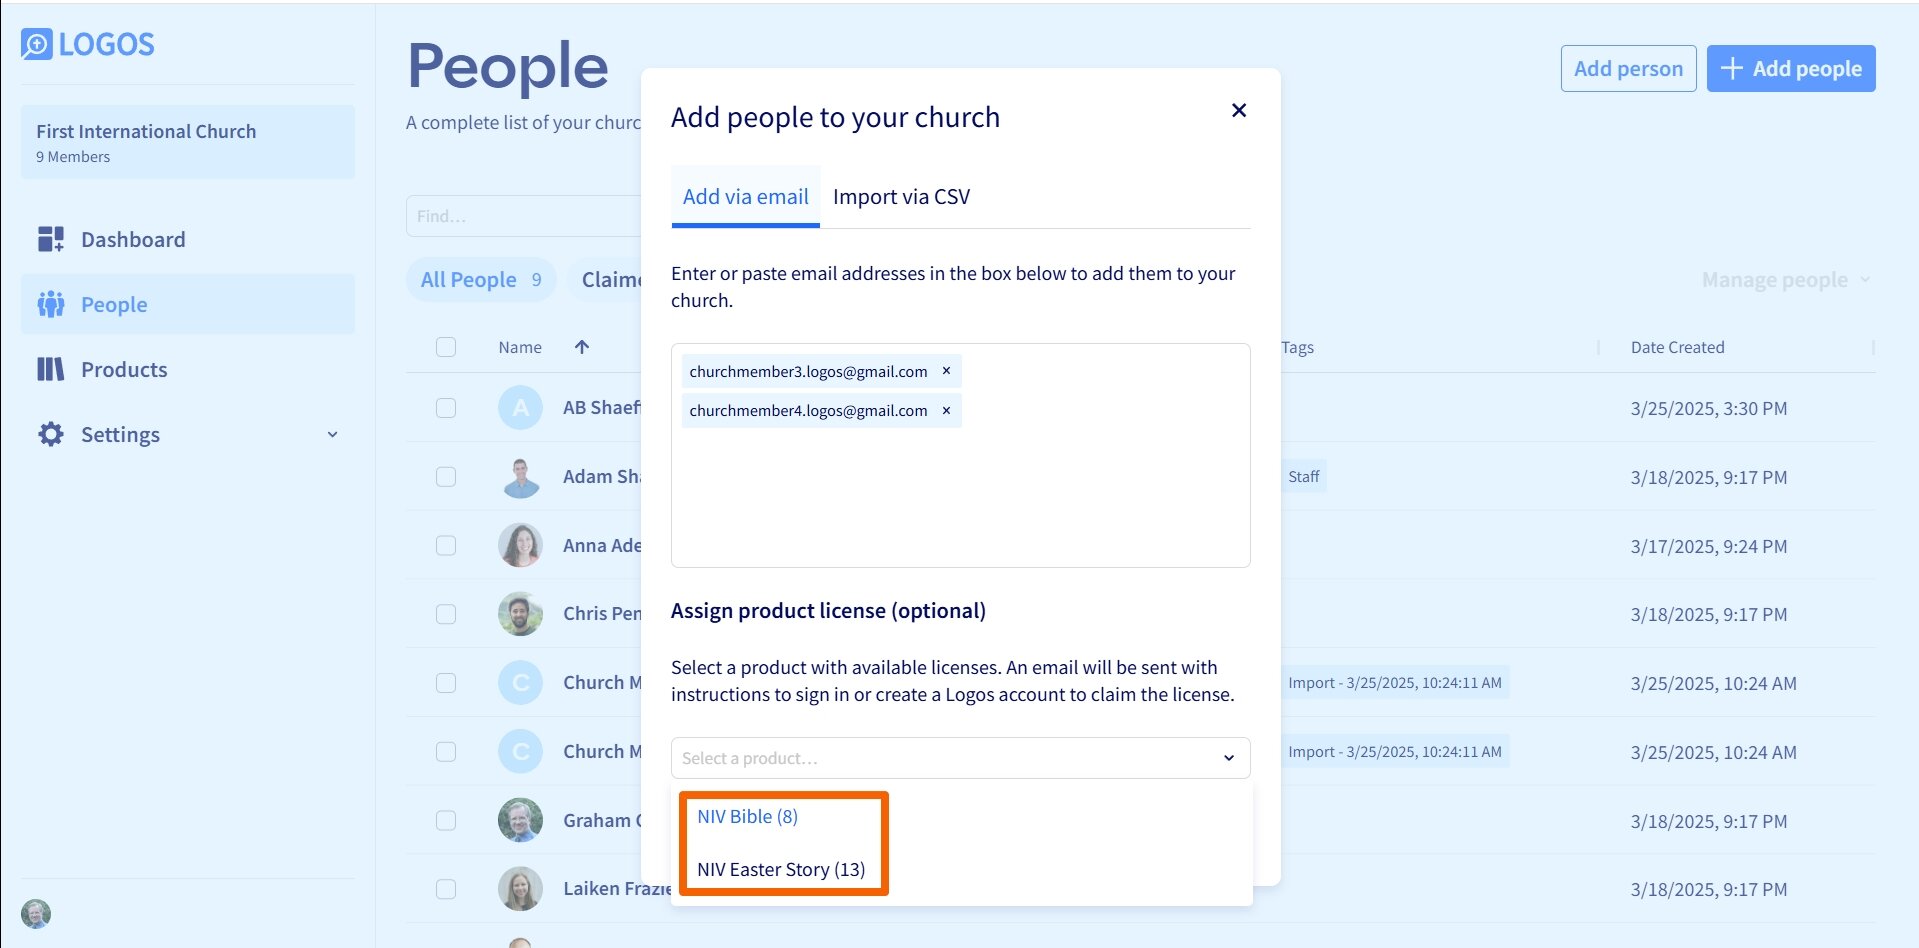Check the Laiken Frazier row checkbox
Screen dimensions: 1919x948
click(446, 889)
